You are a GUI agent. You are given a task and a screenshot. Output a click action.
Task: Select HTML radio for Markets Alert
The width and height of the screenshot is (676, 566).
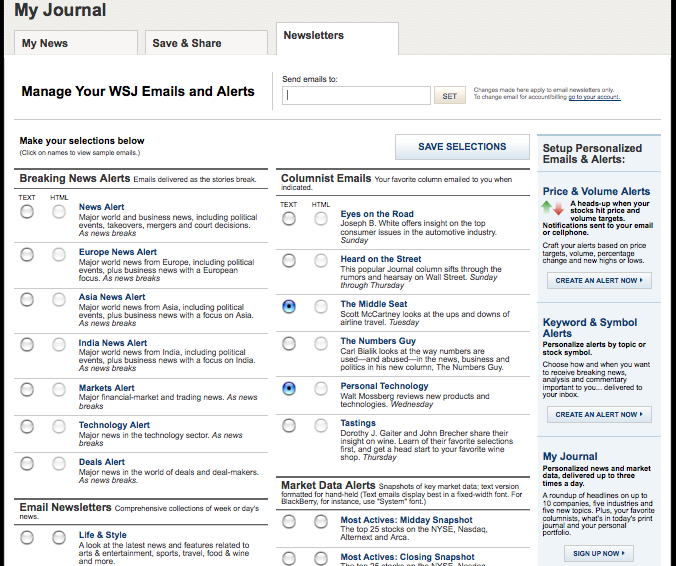tap(59, 389)
